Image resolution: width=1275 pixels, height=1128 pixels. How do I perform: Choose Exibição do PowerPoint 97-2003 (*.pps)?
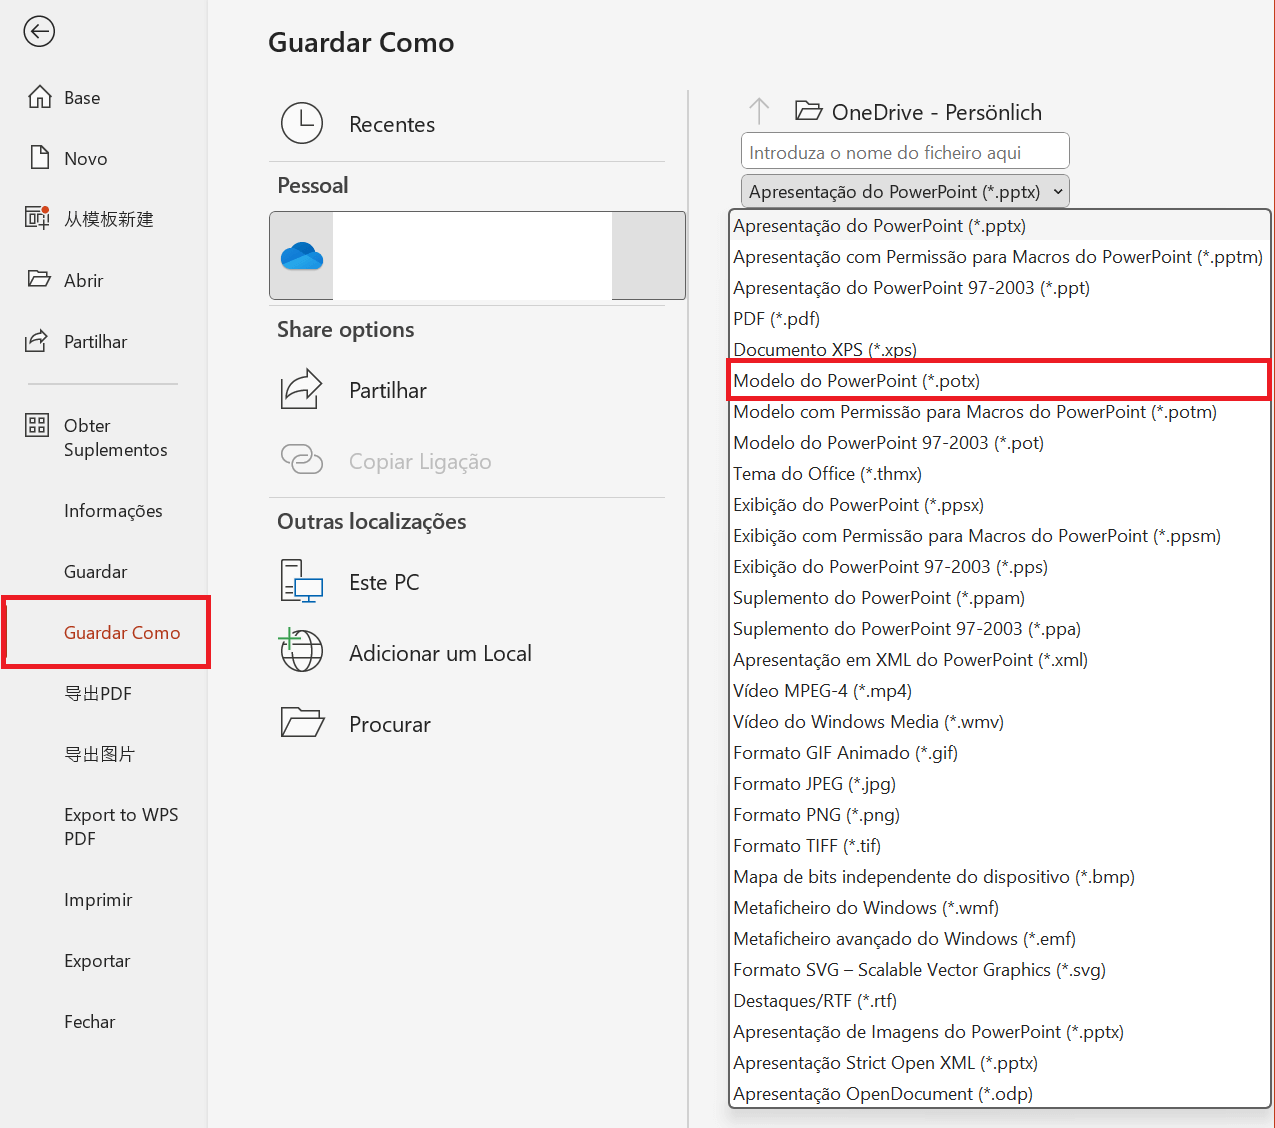[1000, 567]
